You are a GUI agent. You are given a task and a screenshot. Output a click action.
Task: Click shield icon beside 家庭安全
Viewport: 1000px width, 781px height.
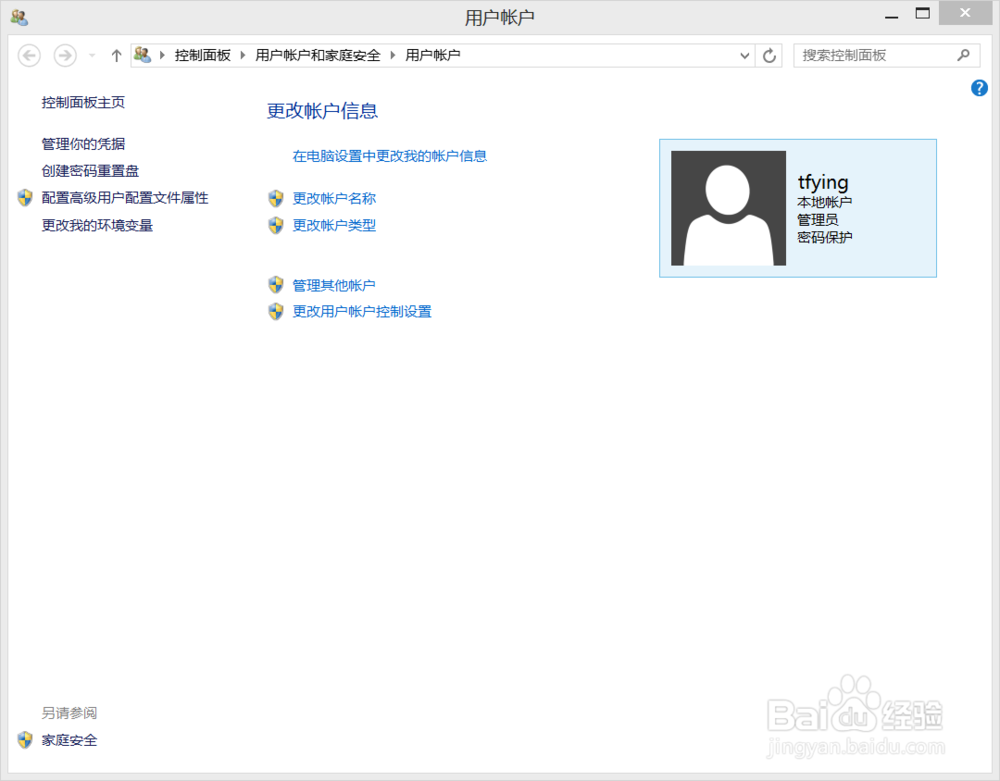25,740
